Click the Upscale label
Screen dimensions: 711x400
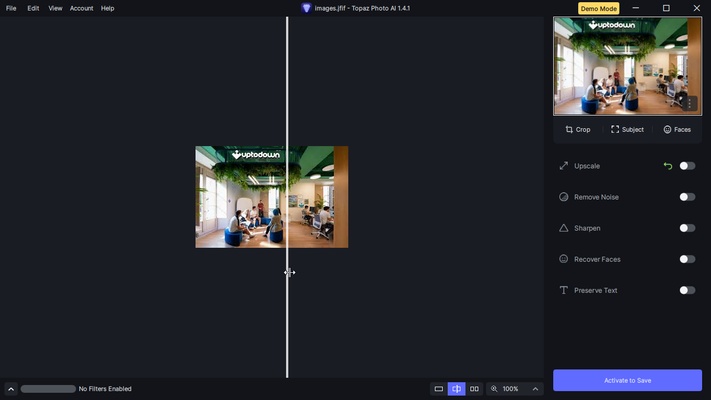coord(587,166)
